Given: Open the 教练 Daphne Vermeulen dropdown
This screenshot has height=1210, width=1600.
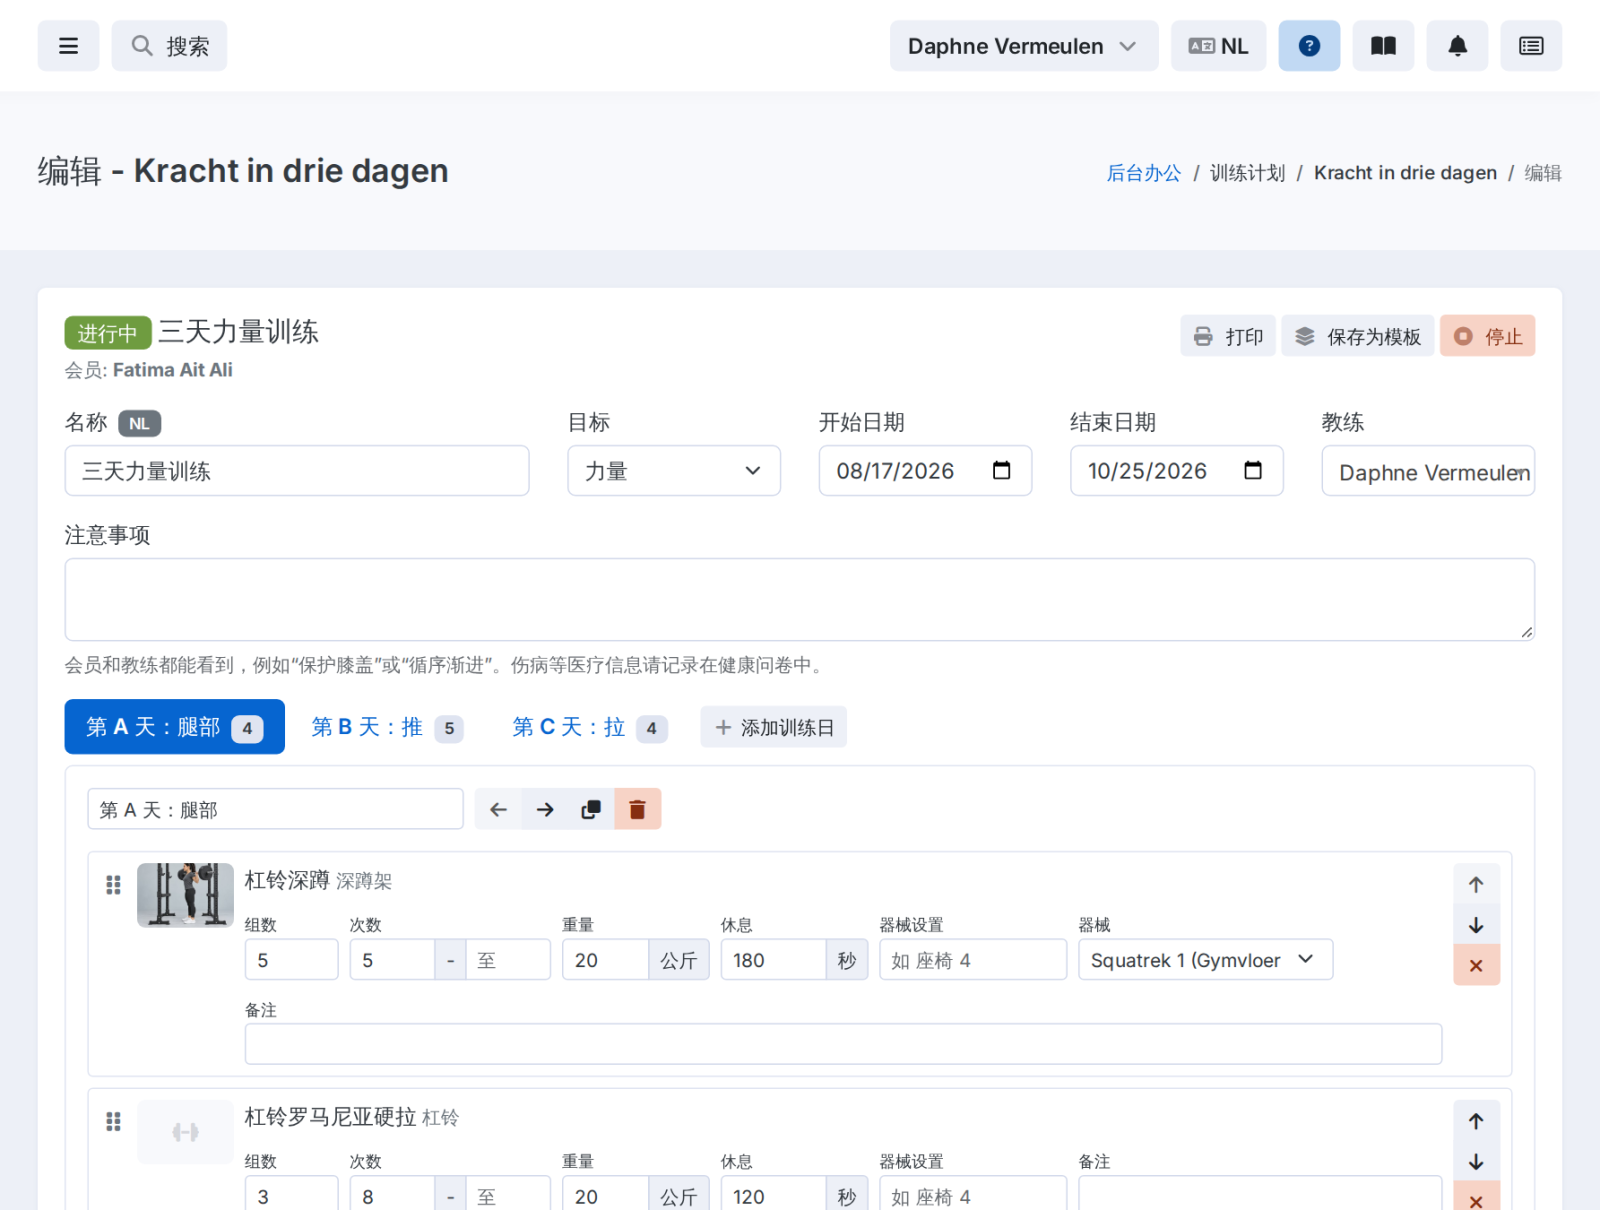Looking at the screenshot, I should coord(1428,471).
